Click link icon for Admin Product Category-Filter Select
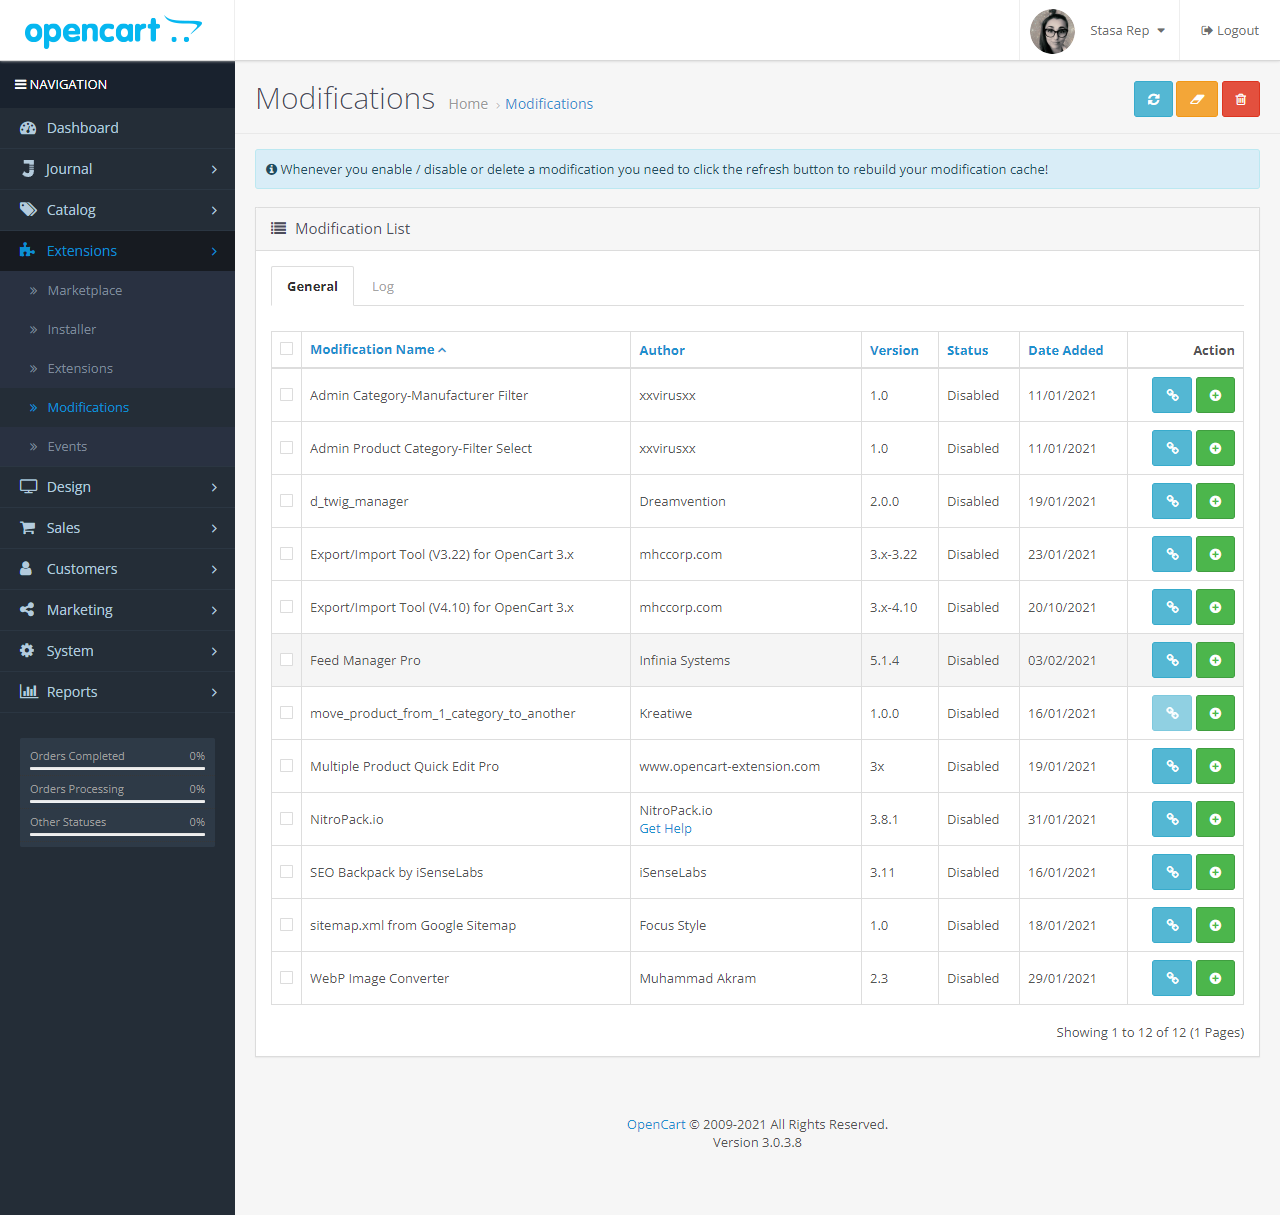This screenshot has height=1215, width=1280. tap(1172, 448)
